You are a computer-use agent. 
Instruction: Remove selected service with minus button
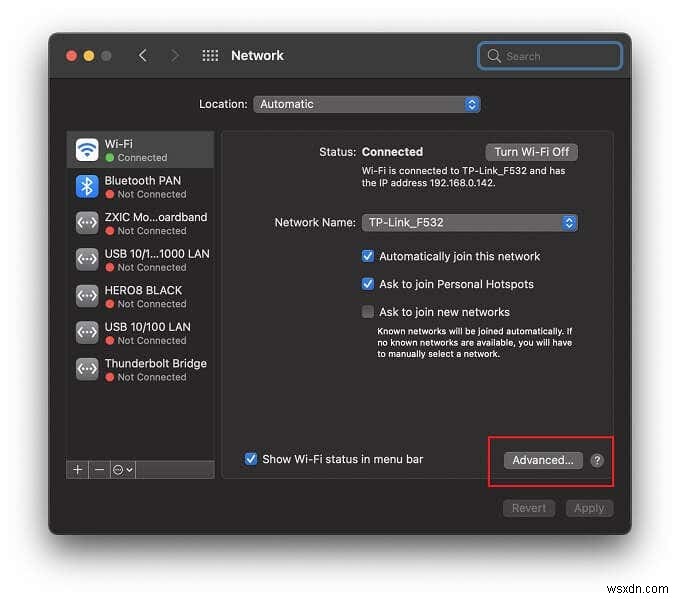pos(99,470)
